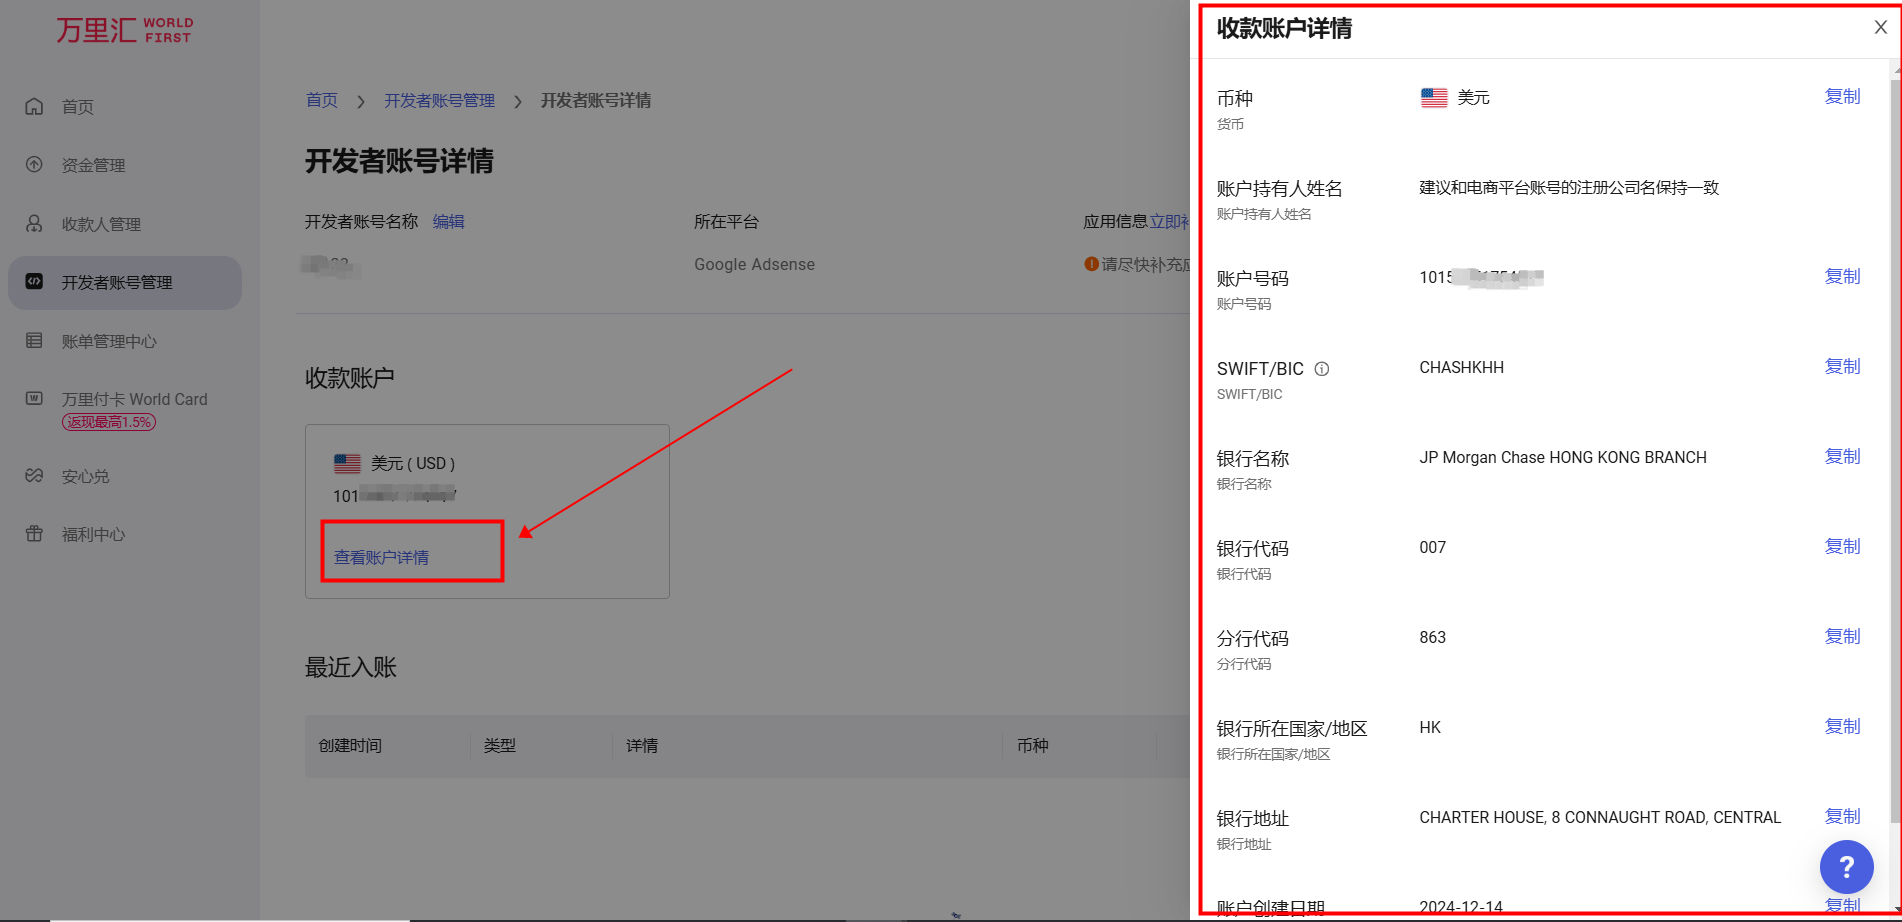The height and width of the screenshot is (922, 1902).
Task: Click the CHASHKHH SWIFT code text
Action: 1461,368
